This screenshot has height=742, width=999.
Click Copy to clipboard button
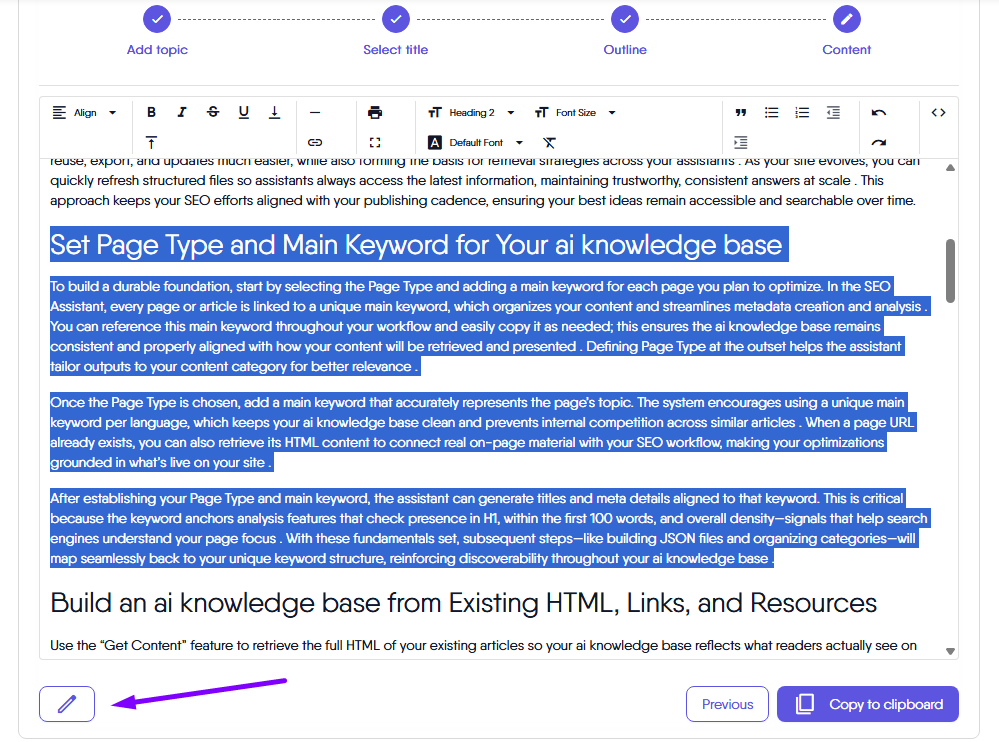pyautogui.click(x=868, y=704)
